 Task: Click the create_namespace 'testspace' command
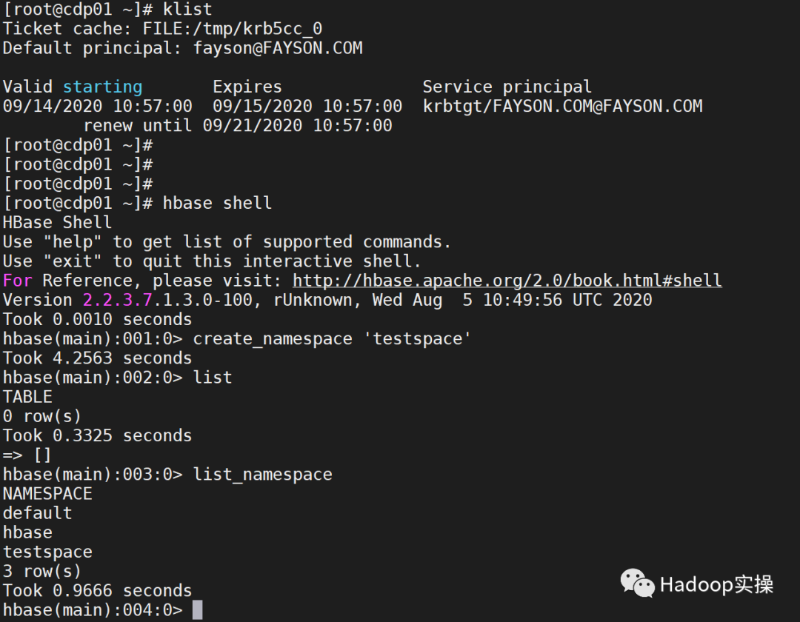pos(332,339)
